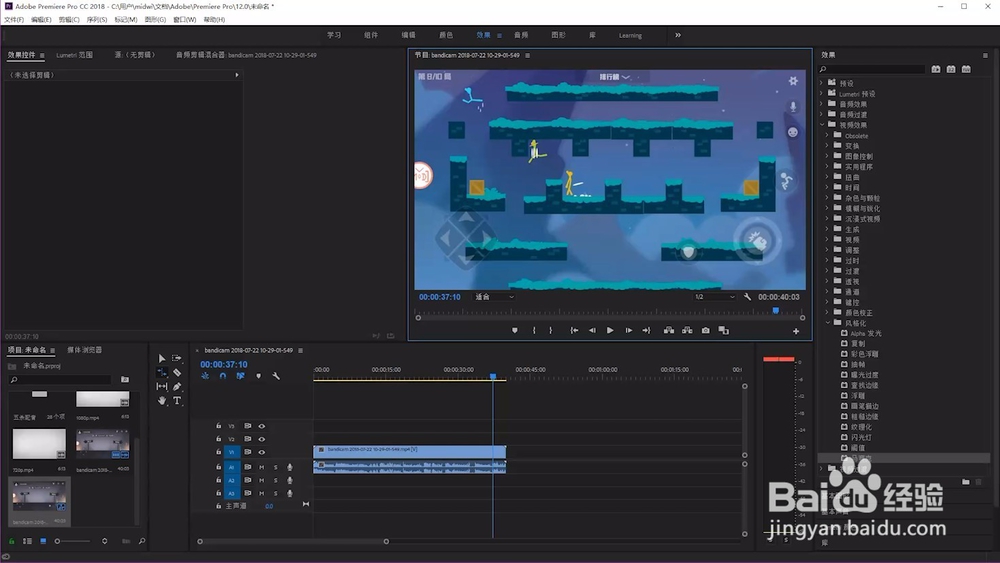Hide track V3 with eye icon
The height and width of the screenshot is (563, 1000).
(x=261, y=426)
